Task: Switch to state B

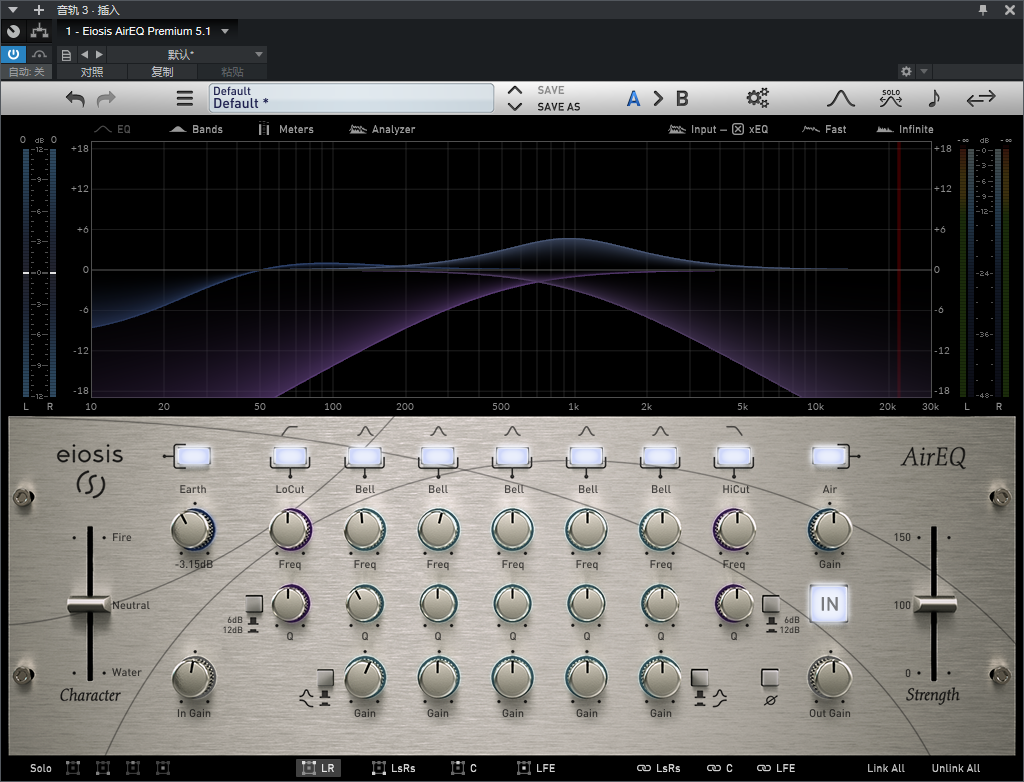Action: tap(682, 99)
